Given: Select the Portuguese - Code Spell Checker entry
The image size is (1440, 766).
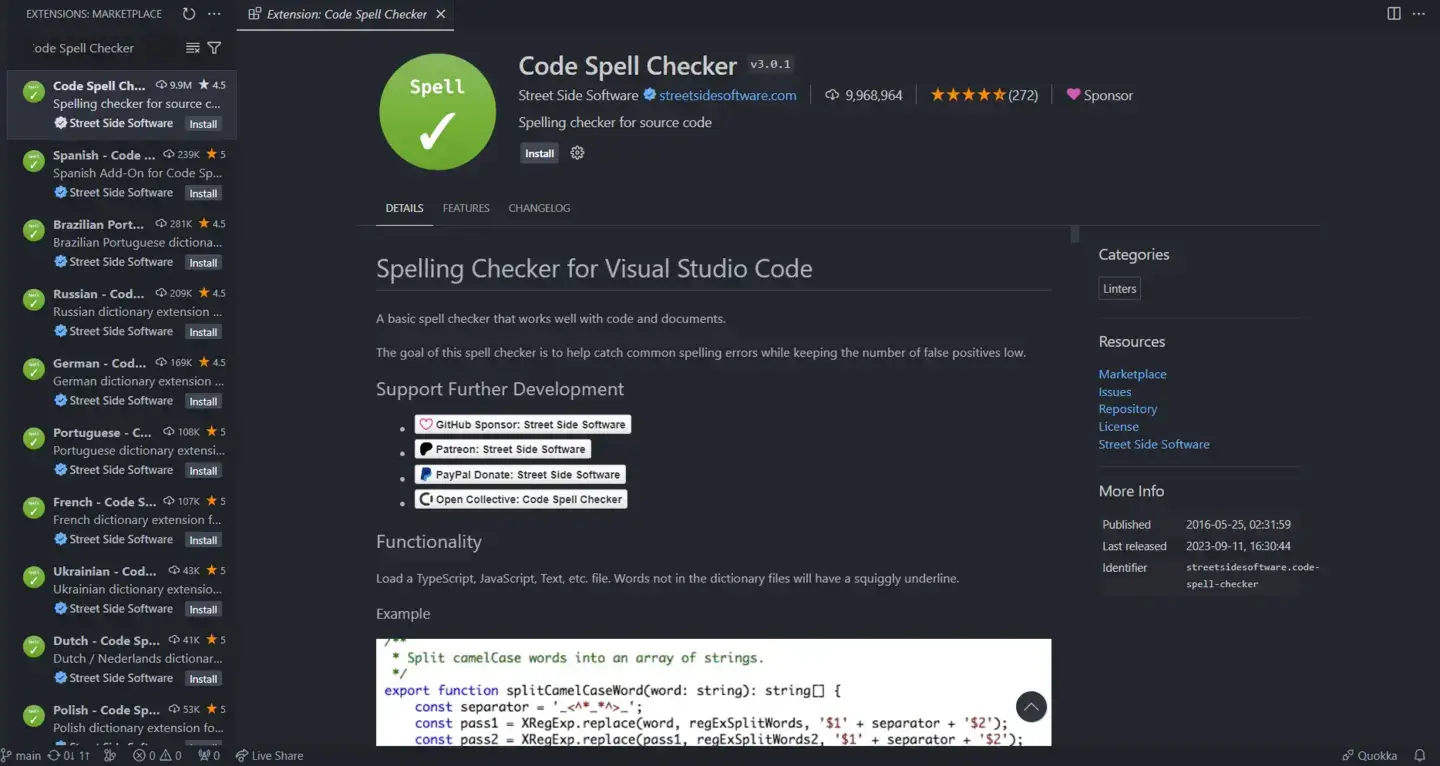Looking at the screenshot, I should [x=122, y=451].
